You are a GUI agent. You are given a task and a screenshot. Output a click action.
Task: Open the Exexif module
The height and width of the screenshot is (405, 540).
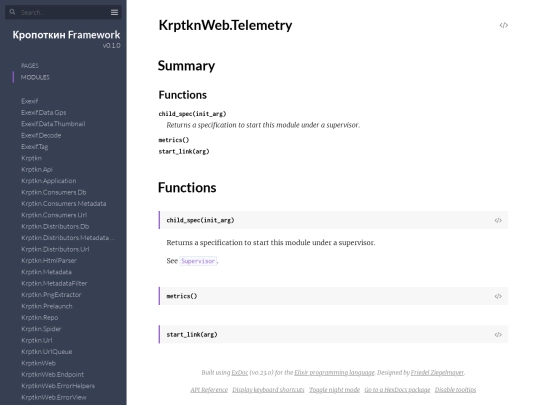pos(30,101)
